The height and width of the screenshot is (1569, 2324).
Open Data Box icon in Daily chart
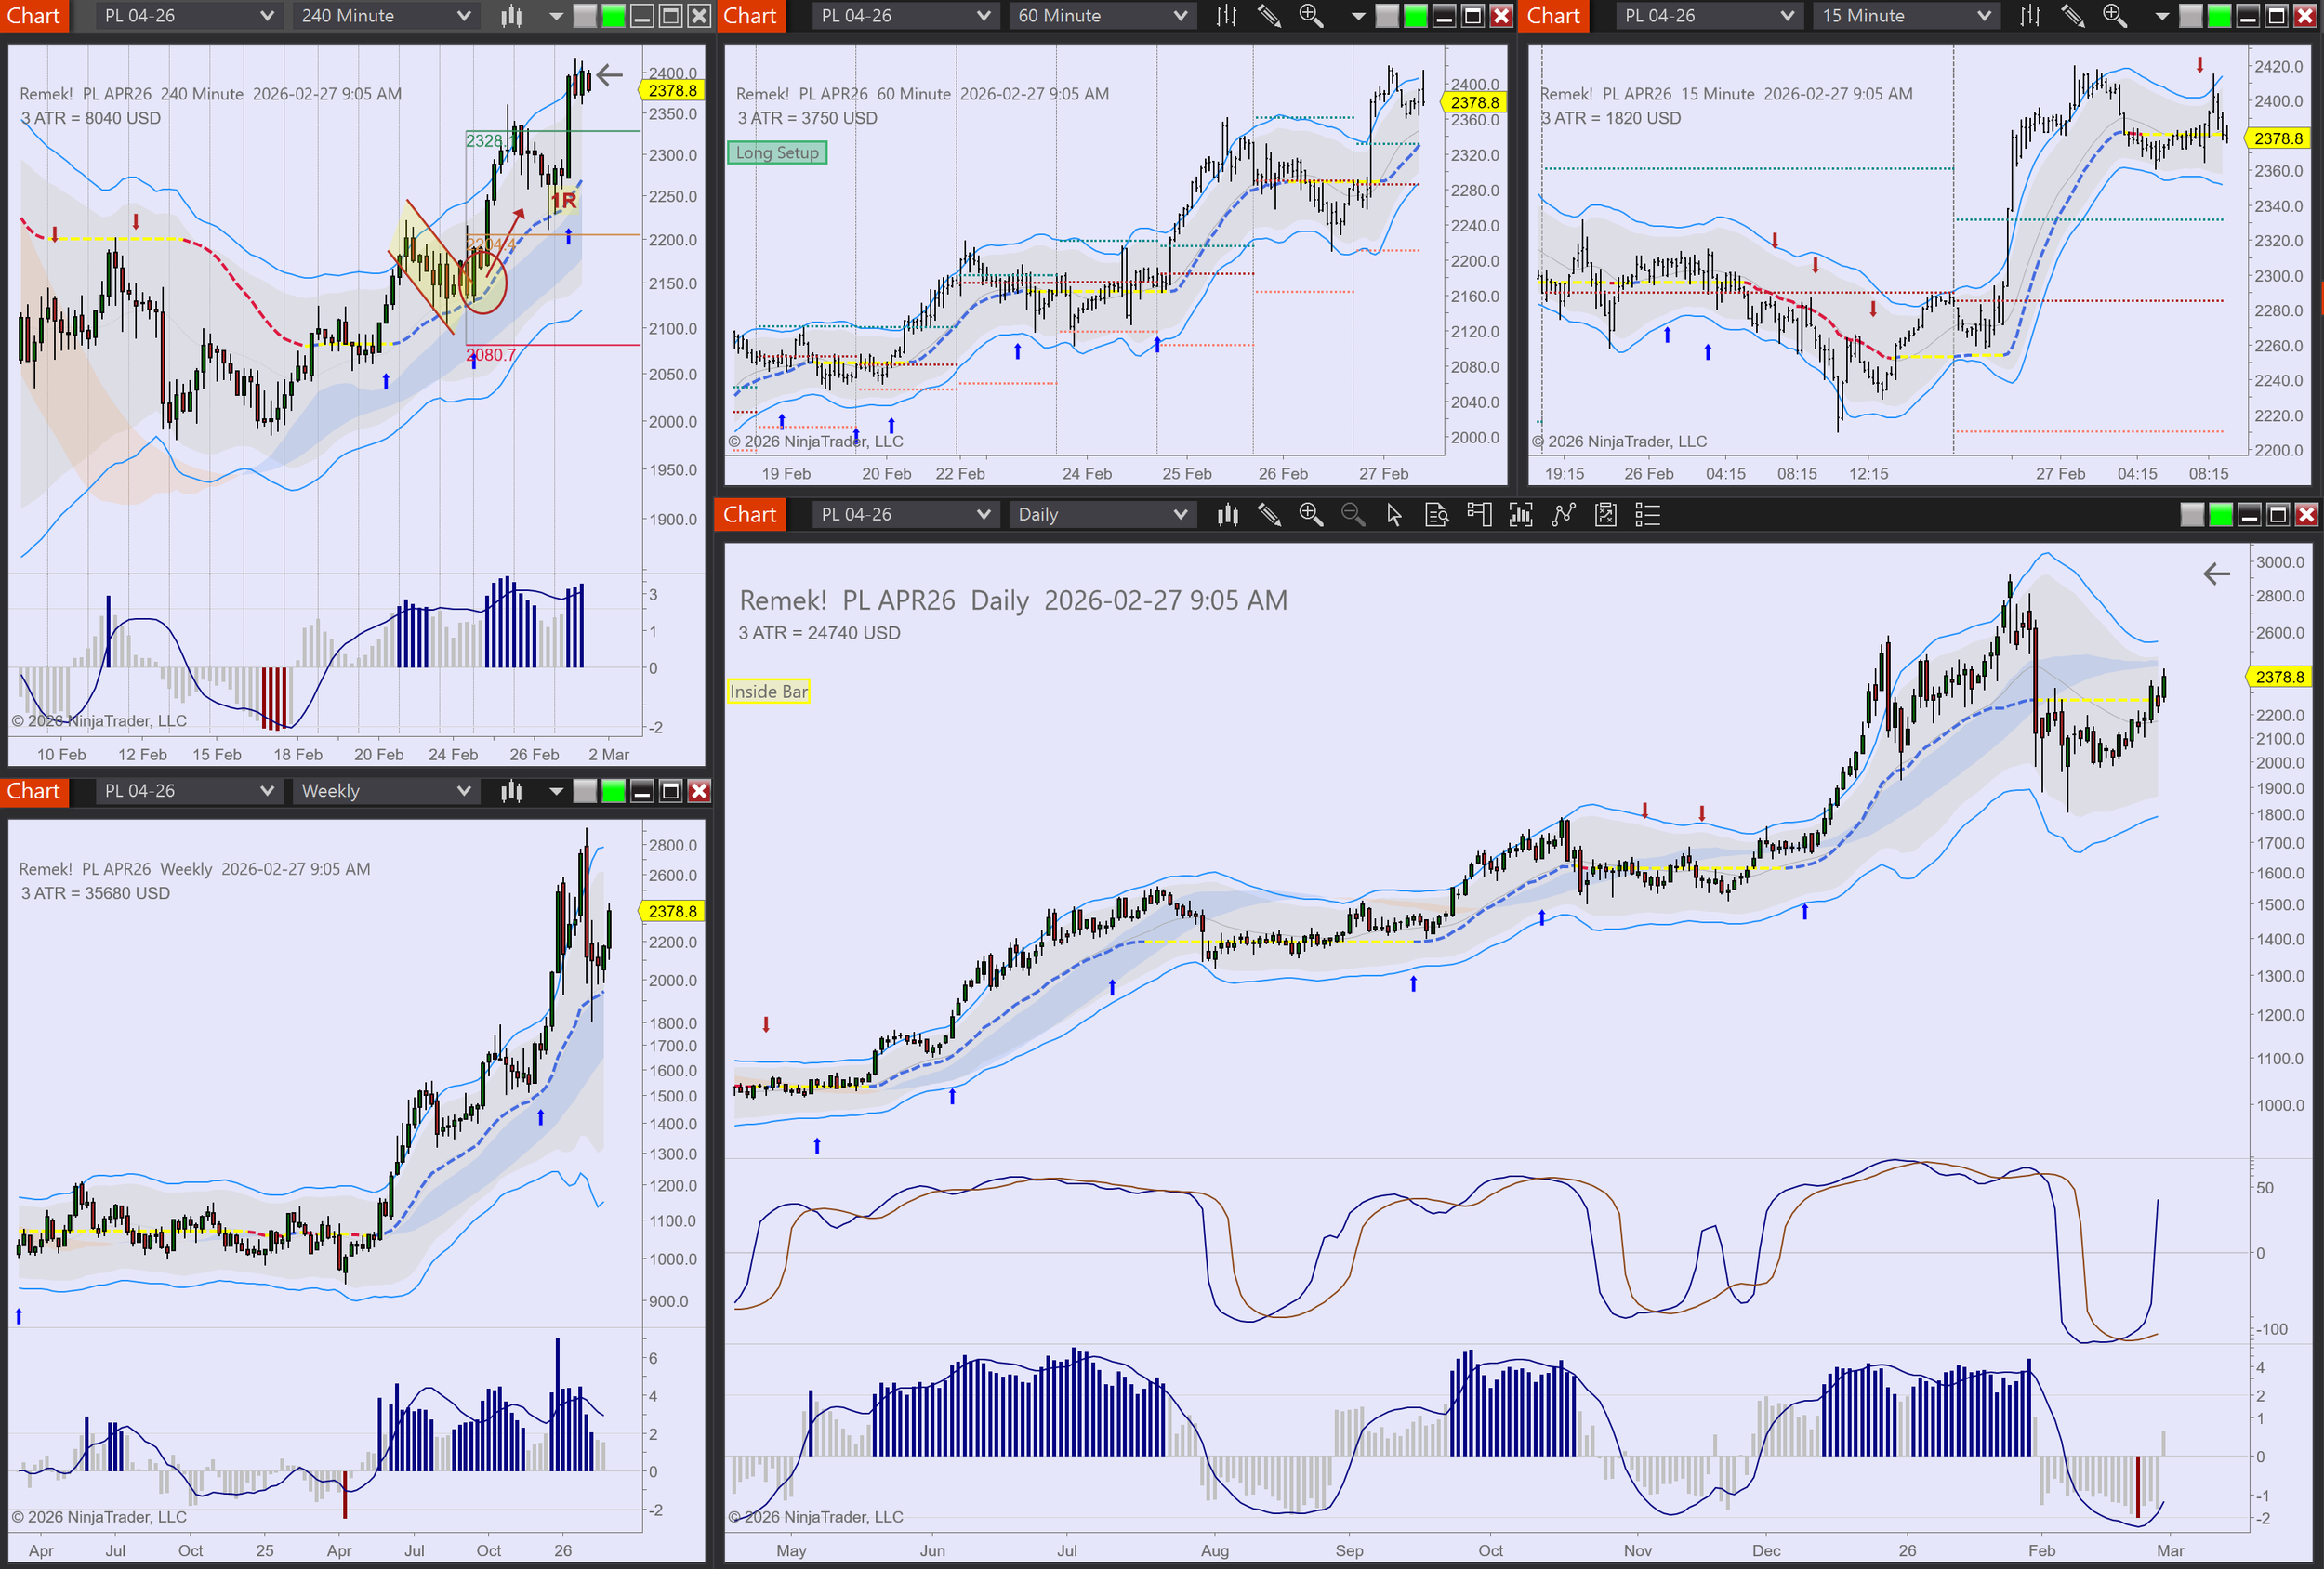coord(1436,515)
